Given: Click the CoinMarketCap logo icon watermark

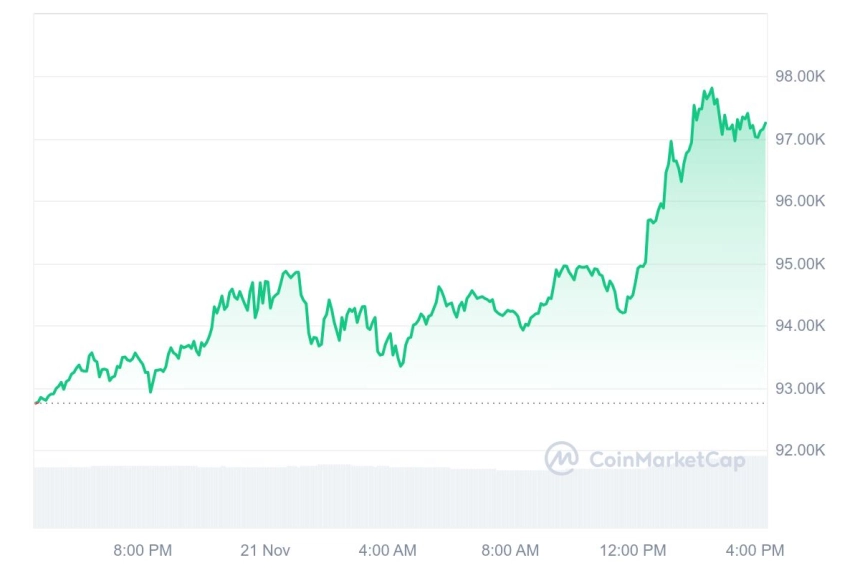Looking at the screenshot, I should pyautogui.click(x=561, y=458).
